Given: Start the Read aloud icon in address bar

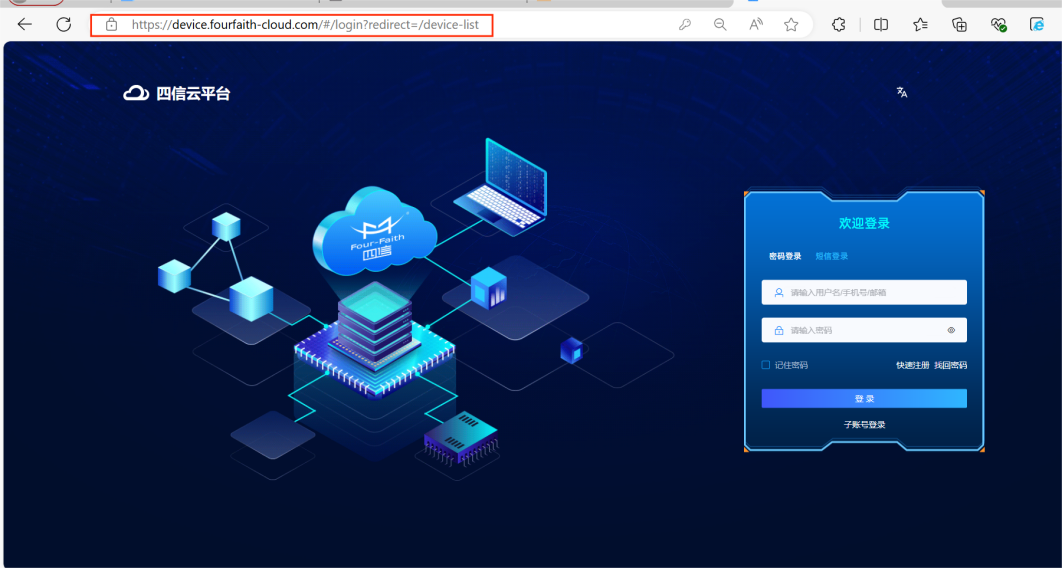Looking at the screenshot, I should pos(756,25).
